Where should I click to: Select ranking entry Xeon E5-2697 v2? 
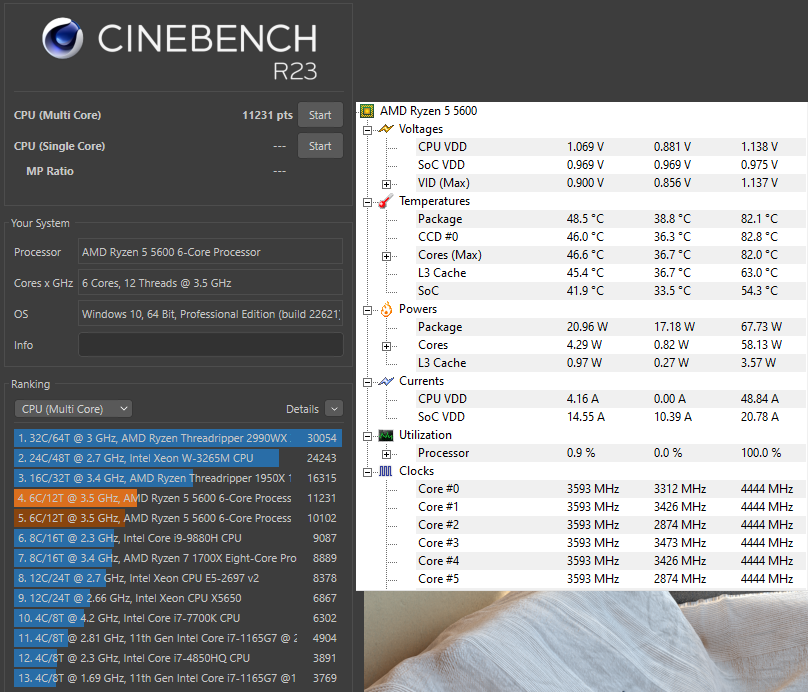(x=178, y=578)
